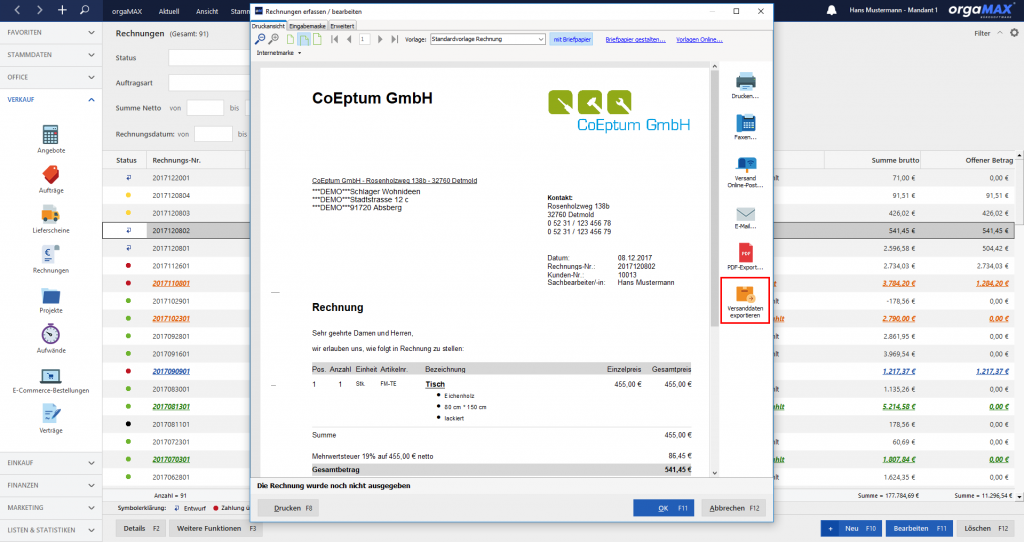
Task: Select the highlighted middle page view icon
Action: (x=304, y=39)
